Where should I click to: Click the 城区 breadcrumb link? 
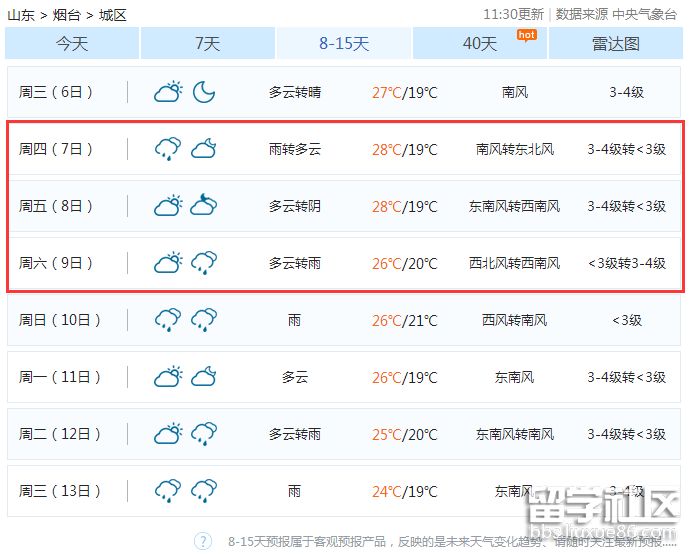click(x=113, y=15)
